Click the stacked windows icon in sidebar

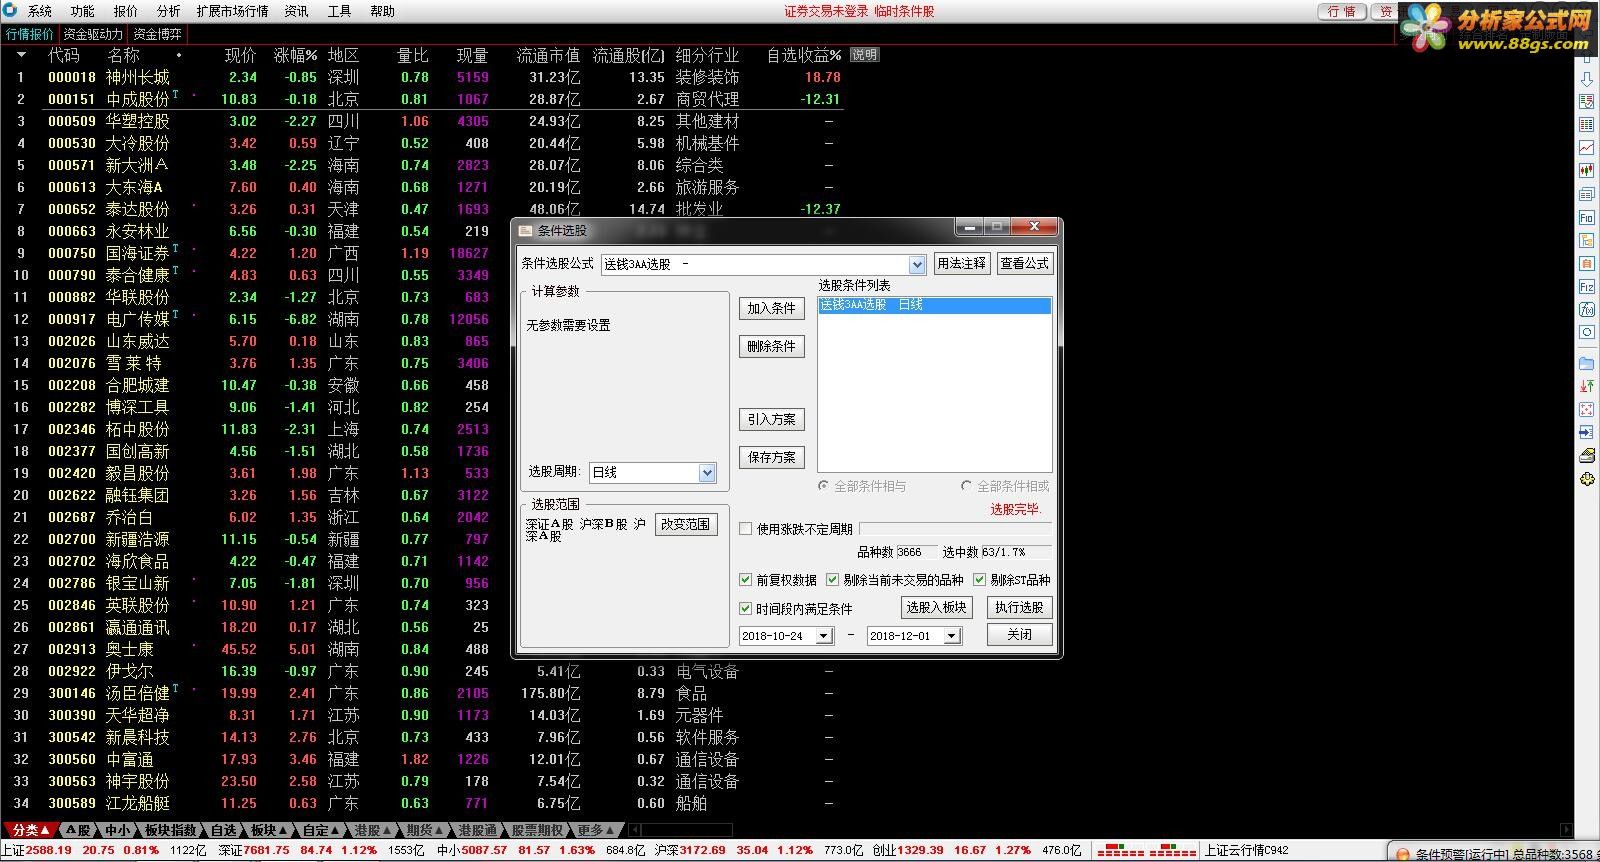pos(1586,194)
